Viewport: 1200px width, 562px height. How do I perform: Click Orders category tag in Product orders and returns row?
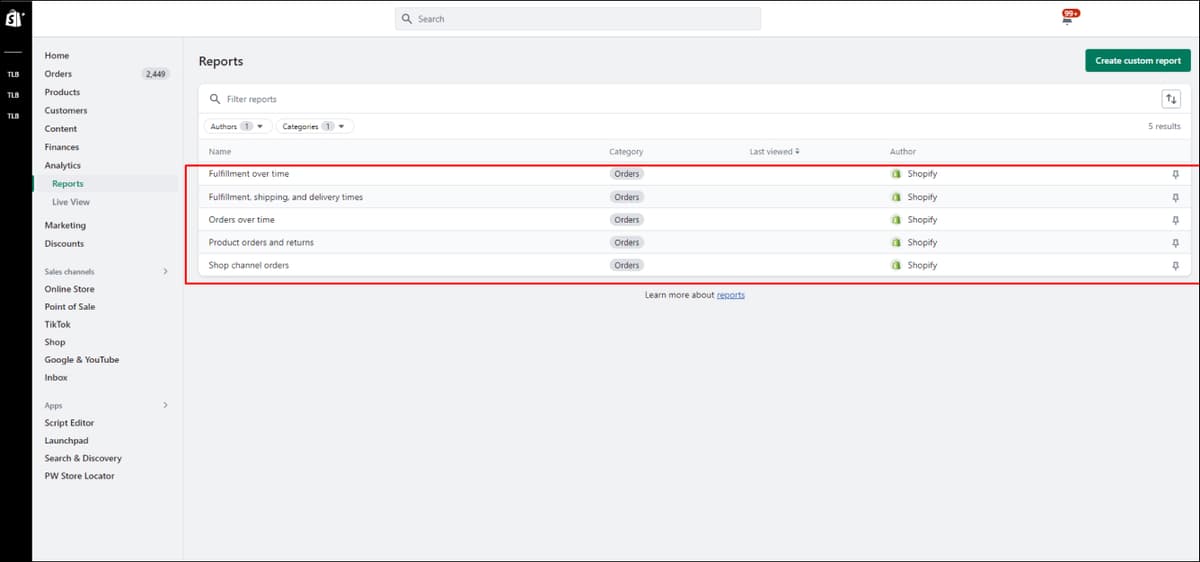click(627, 243)
